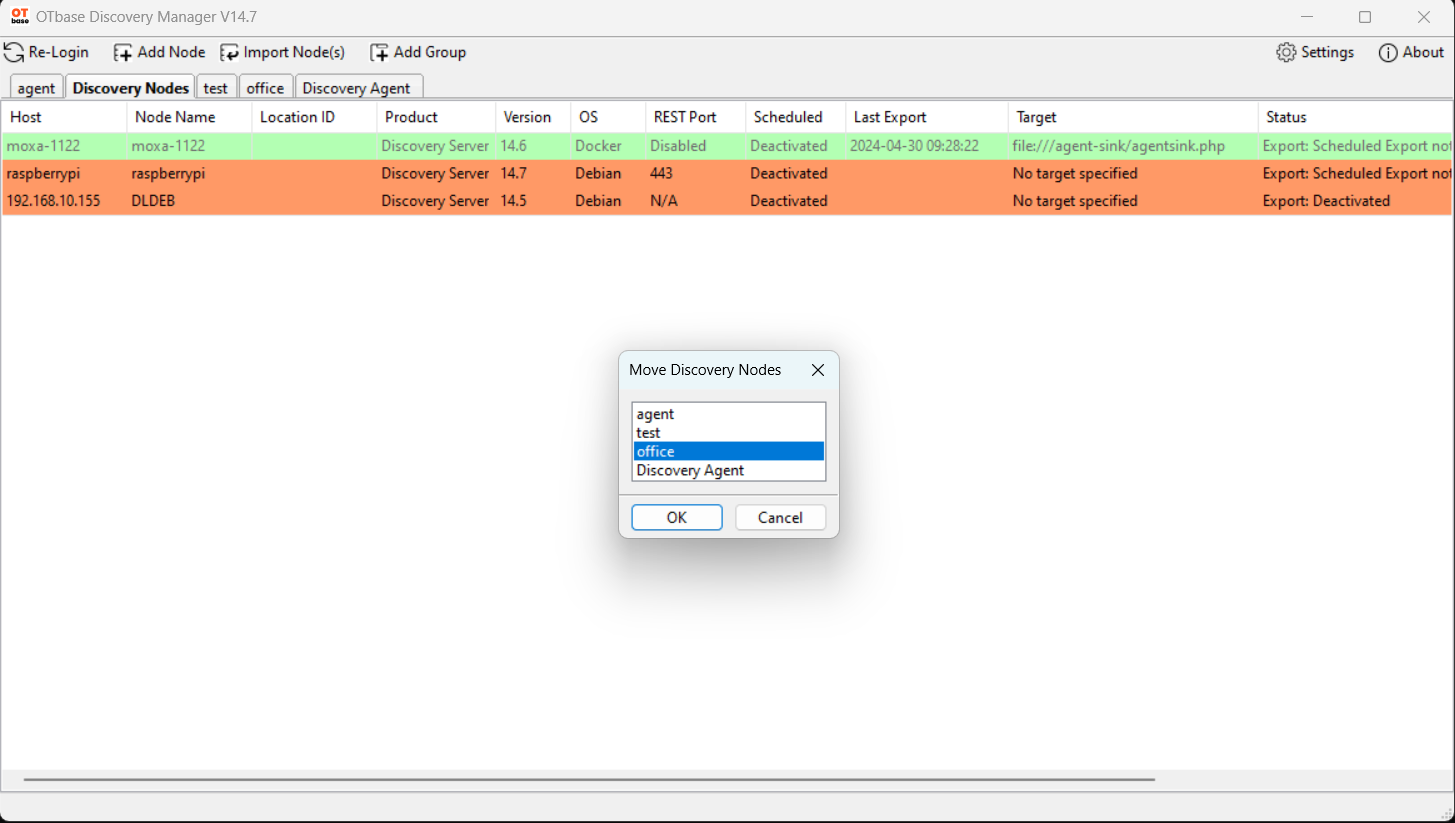The image size is (1455, 823).
Task: Close the Move Discovery Nodes dialog
Action: (818, 370)
